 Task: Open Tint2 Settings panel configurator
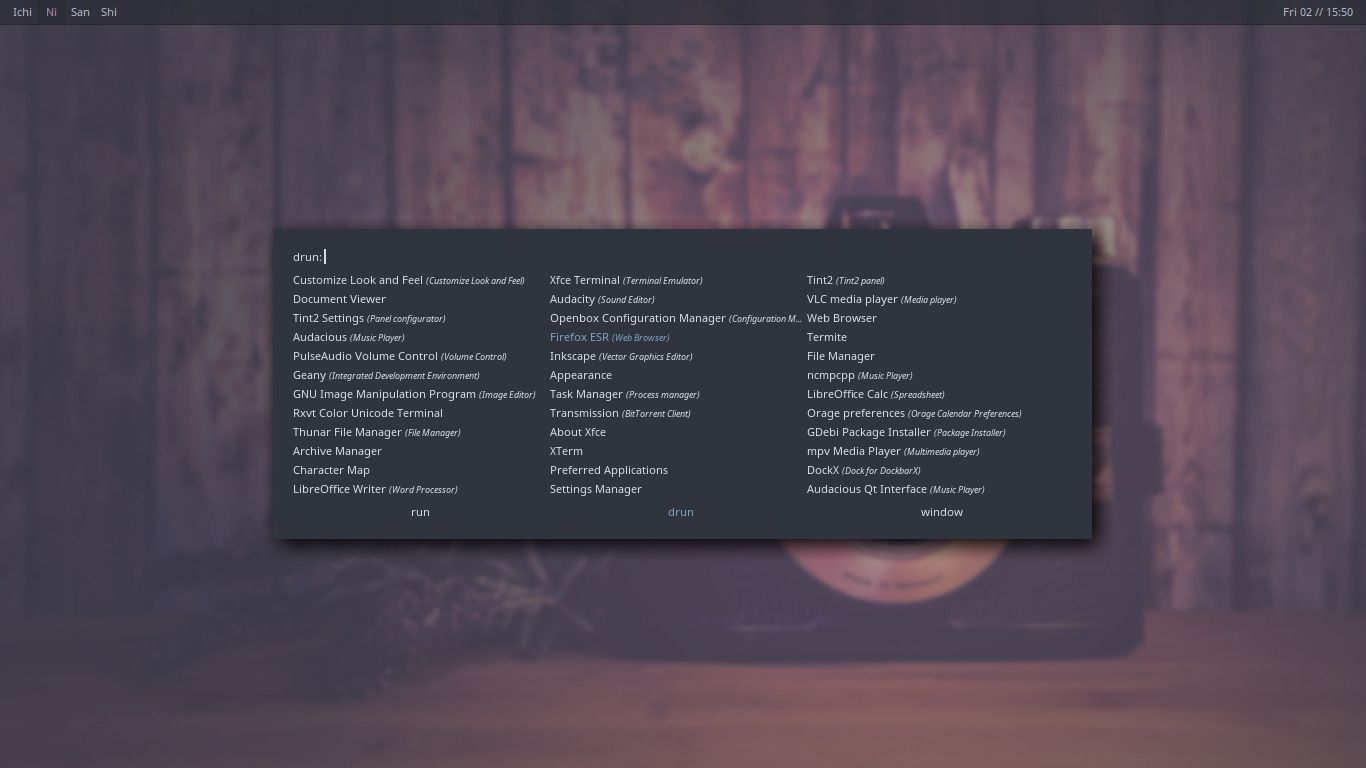pos(328,318)
